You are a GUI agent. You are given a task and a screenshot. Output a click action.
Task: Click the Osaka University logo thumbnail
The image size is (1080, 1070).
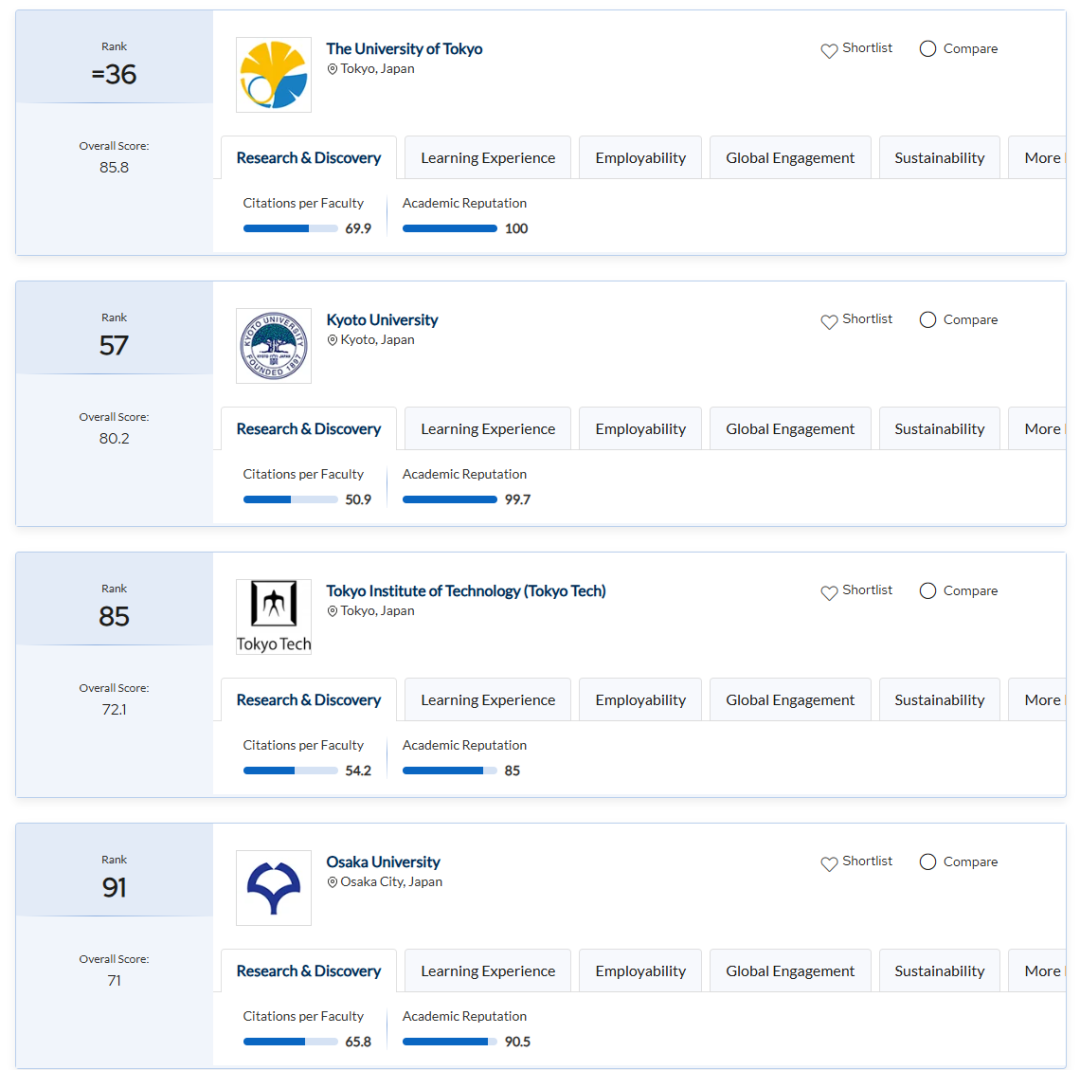[273, 887]
